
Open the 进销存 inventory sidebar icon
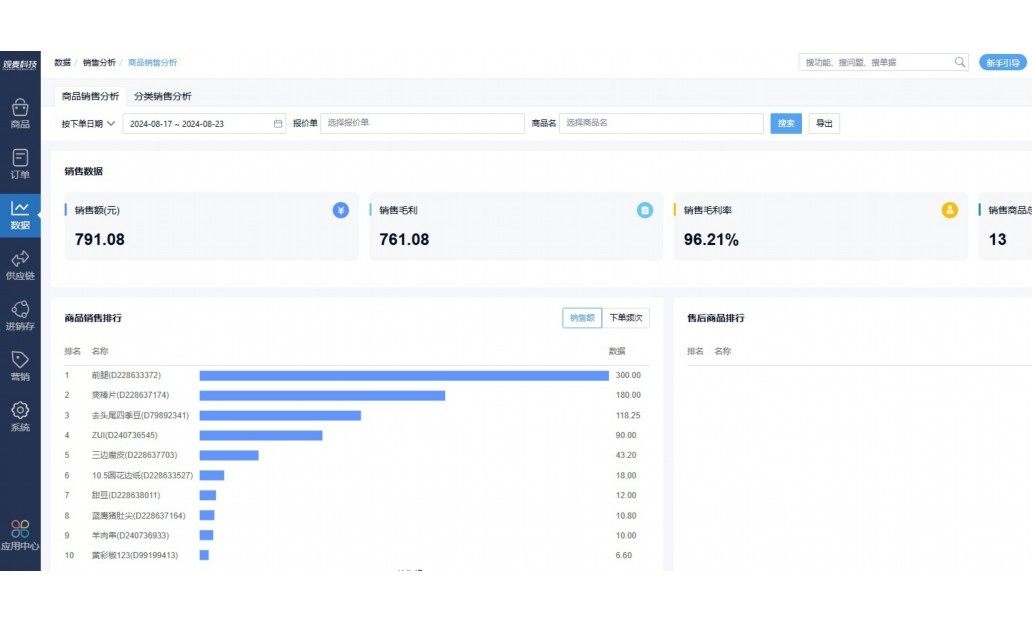coord(20,316)
